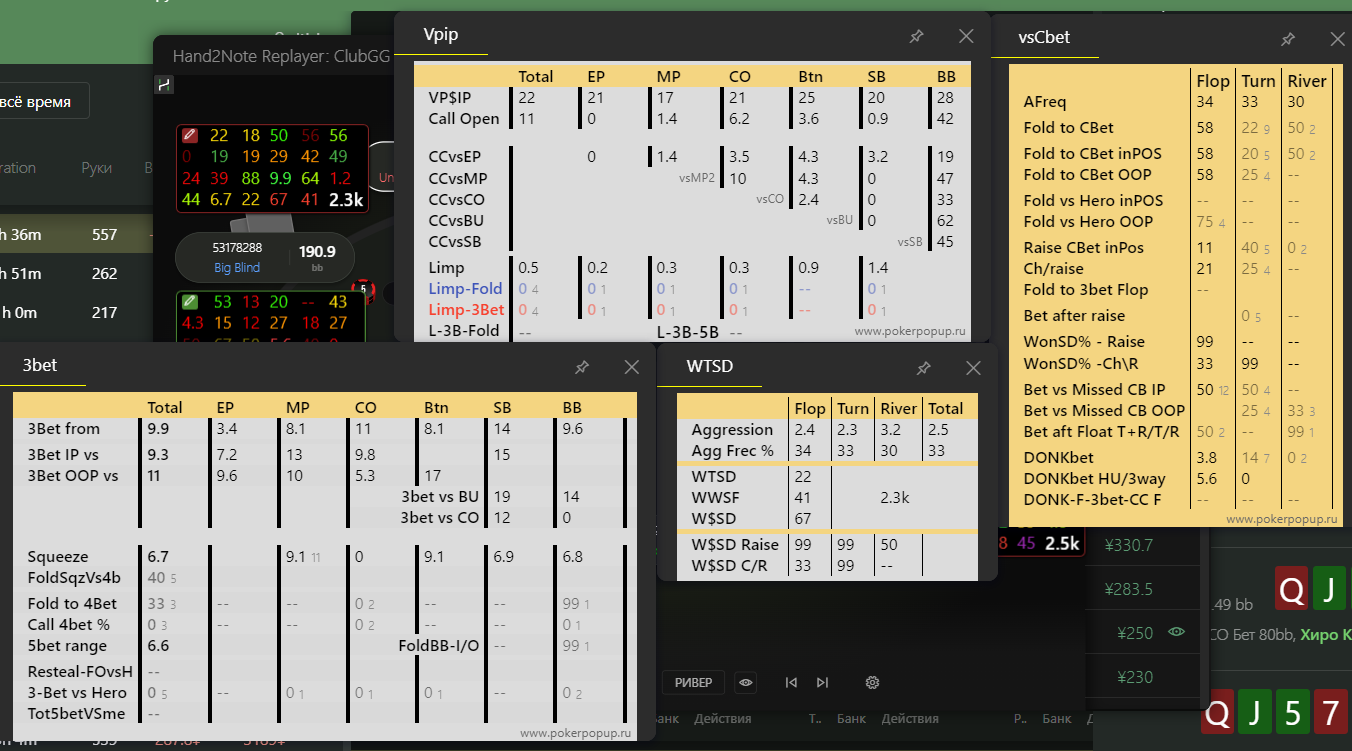
Task: Jump to previous hand in replayer
Action: pos(791,683)
